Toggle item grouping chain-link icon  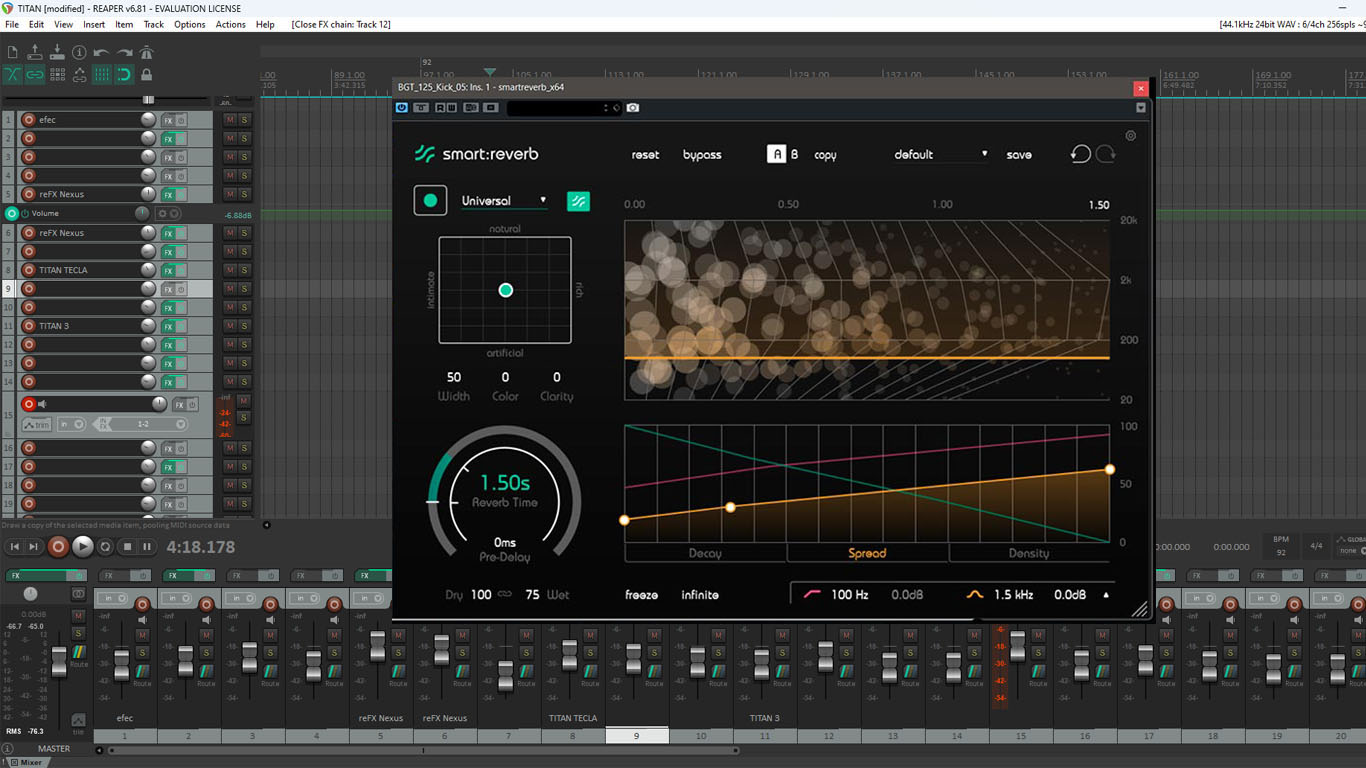35,74
